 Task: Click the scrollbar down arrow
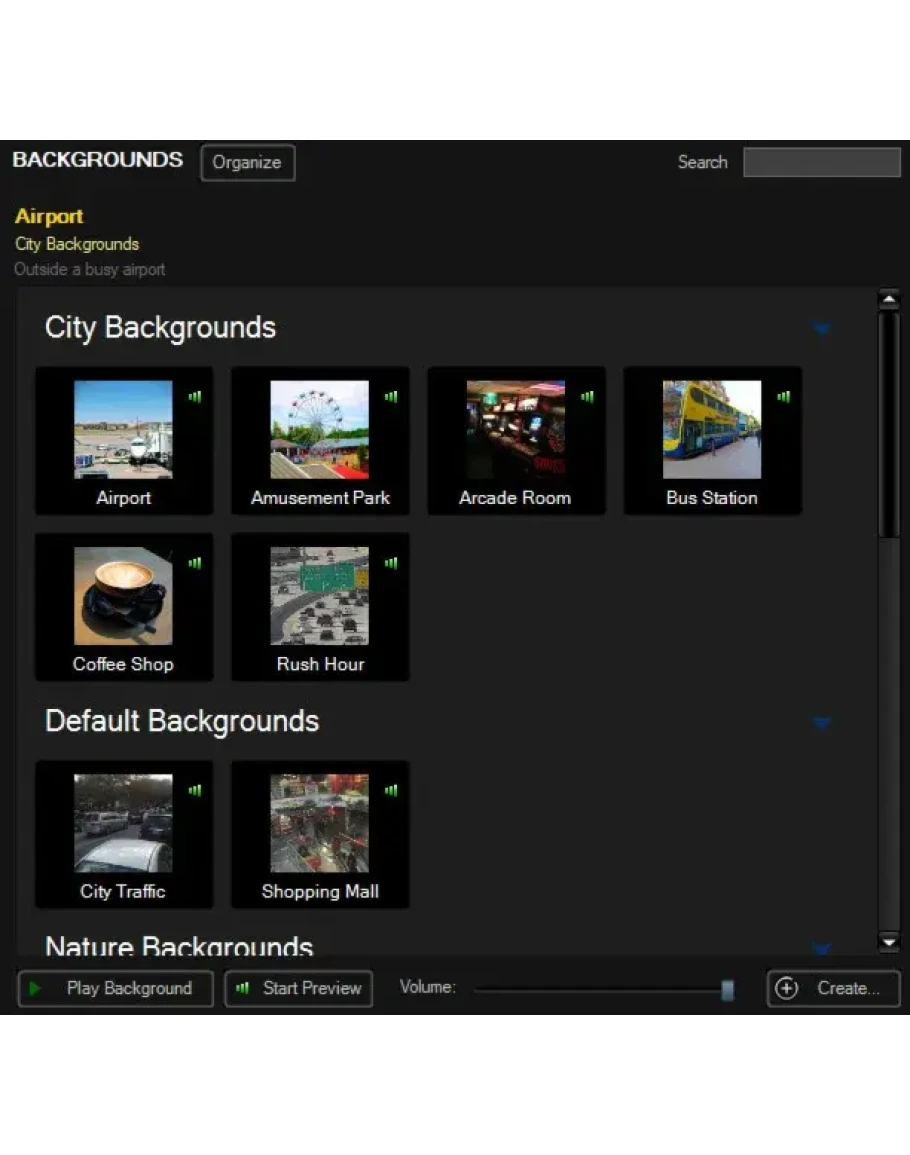point(888,941)
